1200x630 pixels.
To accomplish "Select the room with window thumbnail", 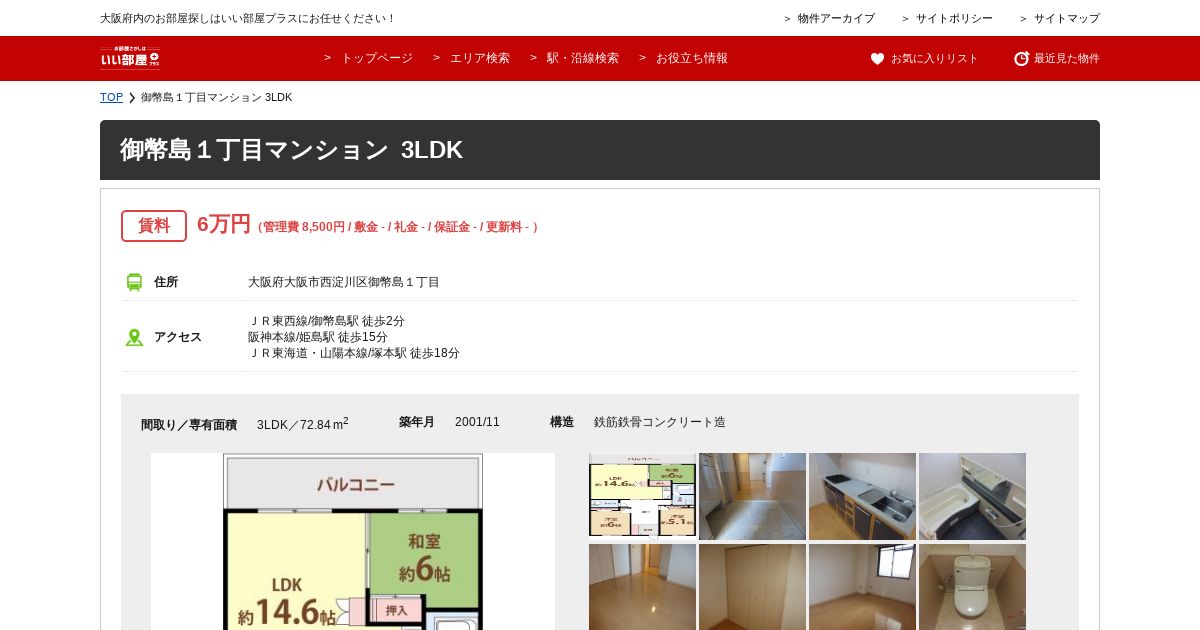I will coord(862,587).
